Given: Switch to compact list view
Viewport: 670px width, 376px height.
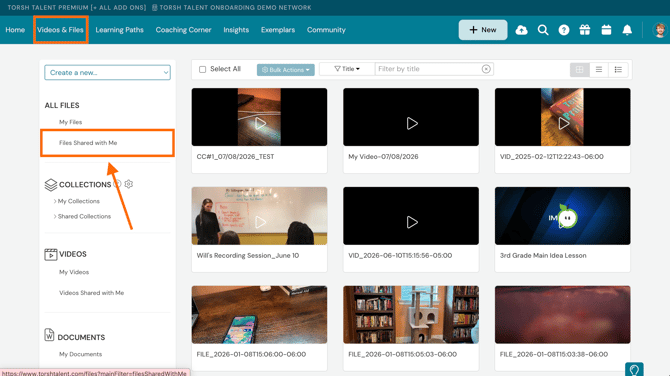Looking at the screenshot, I should point(599,69).
